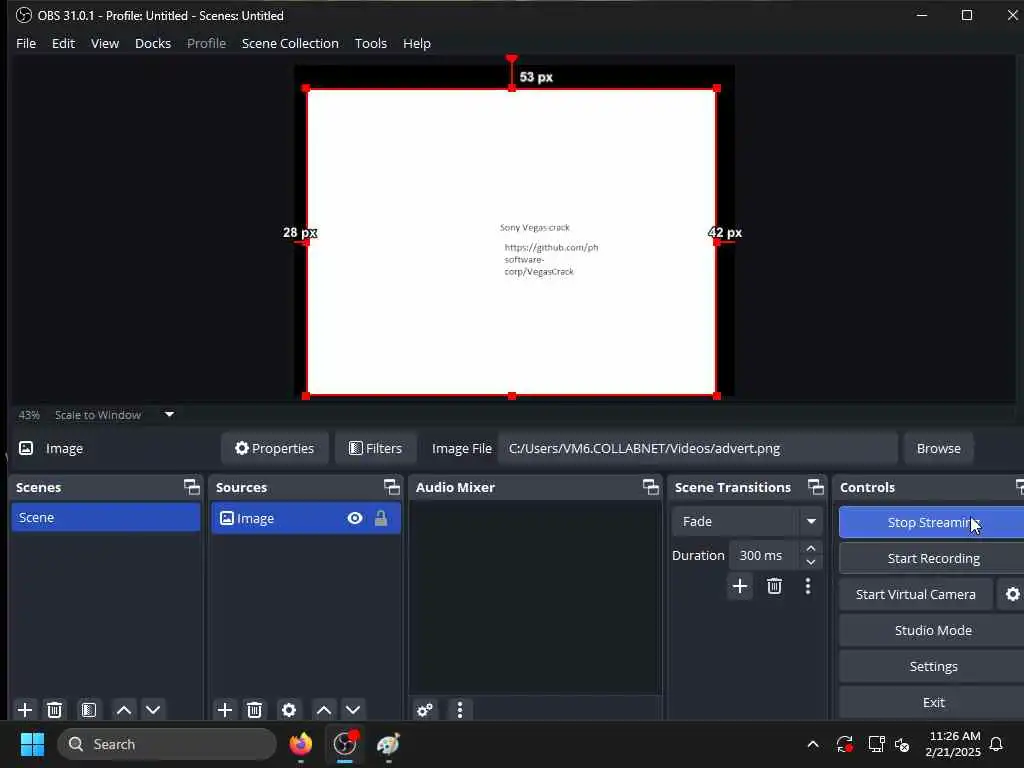Show hidden system tray icons
This screenshot has width=1024, height=768.
813,744
